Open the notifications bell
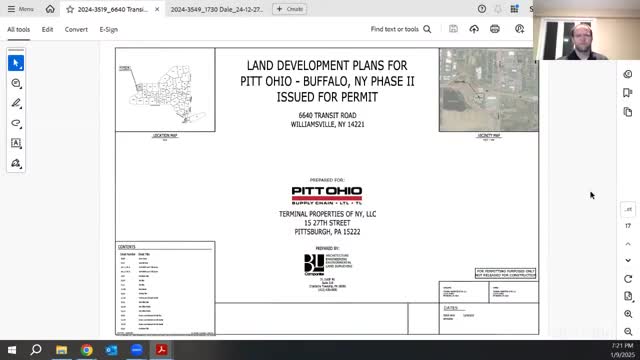Viewport: 640px width, 360px height. 498,9
